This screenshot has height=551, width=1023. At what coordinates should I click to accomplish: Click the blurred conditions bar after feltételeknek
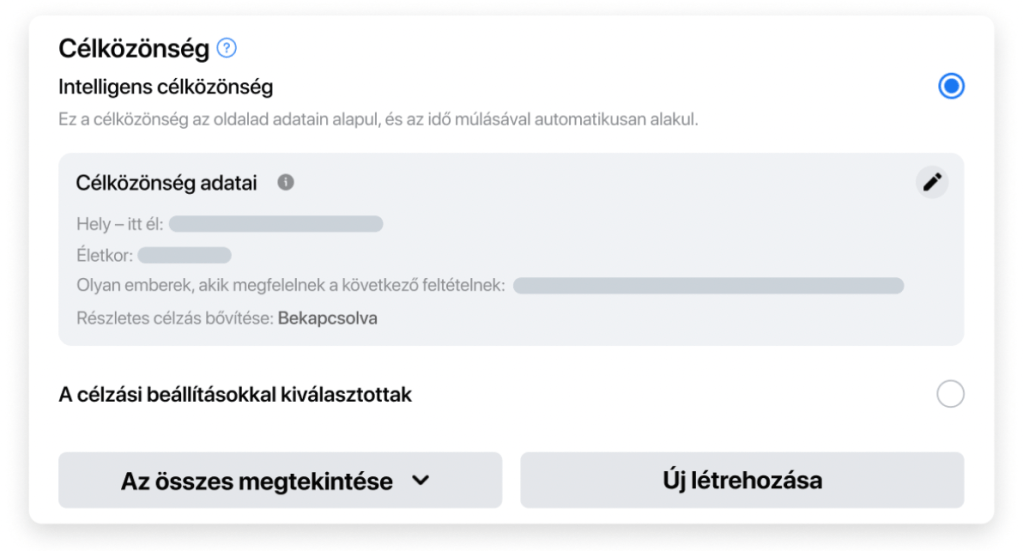point(708,286)
